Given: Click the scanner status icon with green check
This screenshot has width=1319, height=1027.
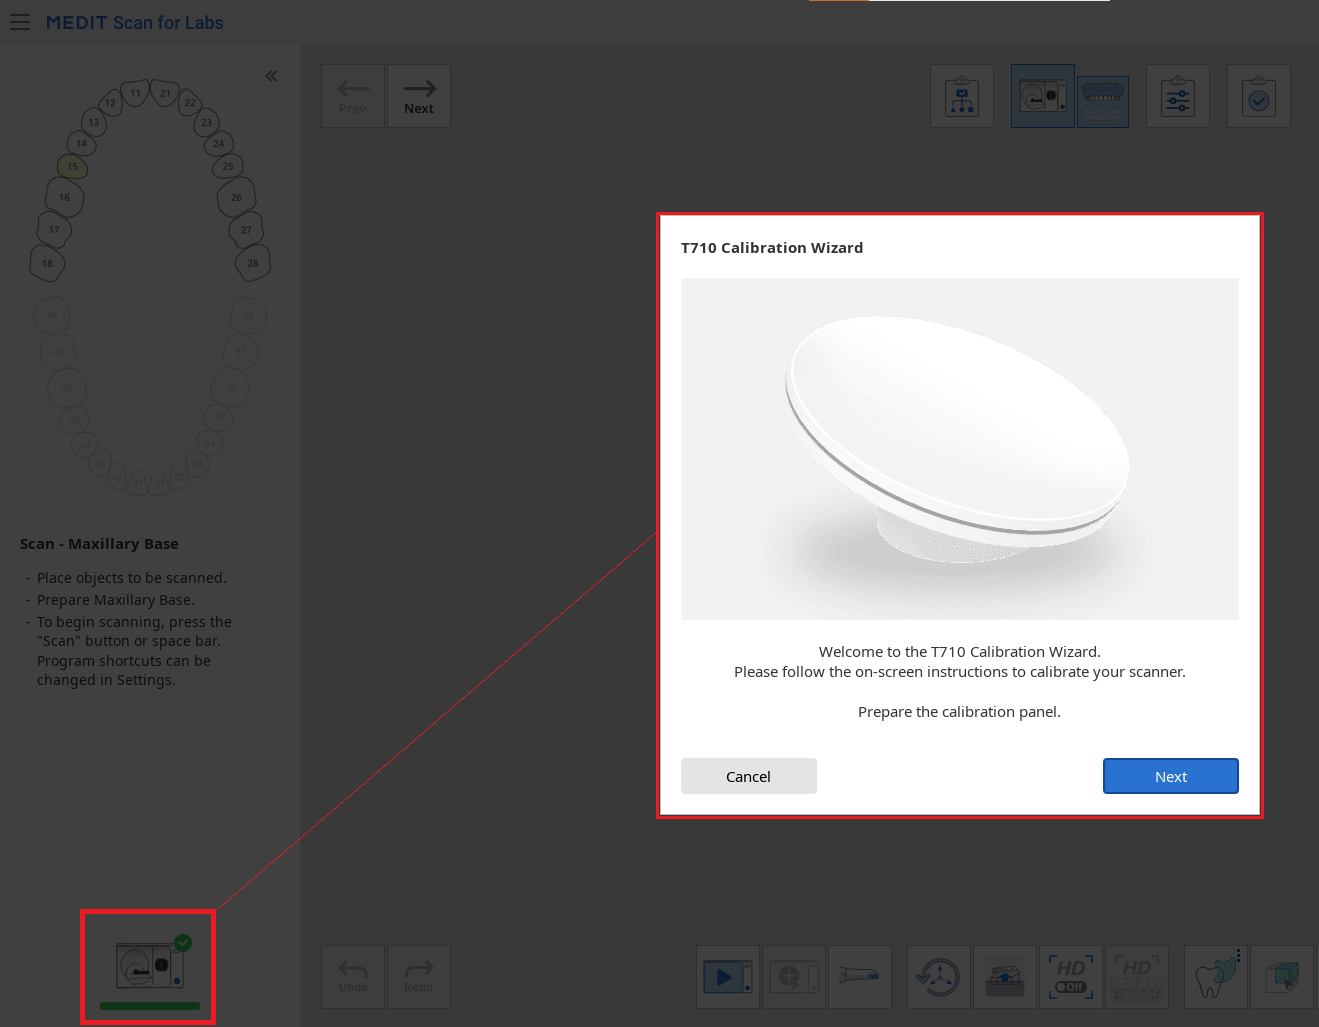Looking at the screenshot, I should click(x=148, y=966).
